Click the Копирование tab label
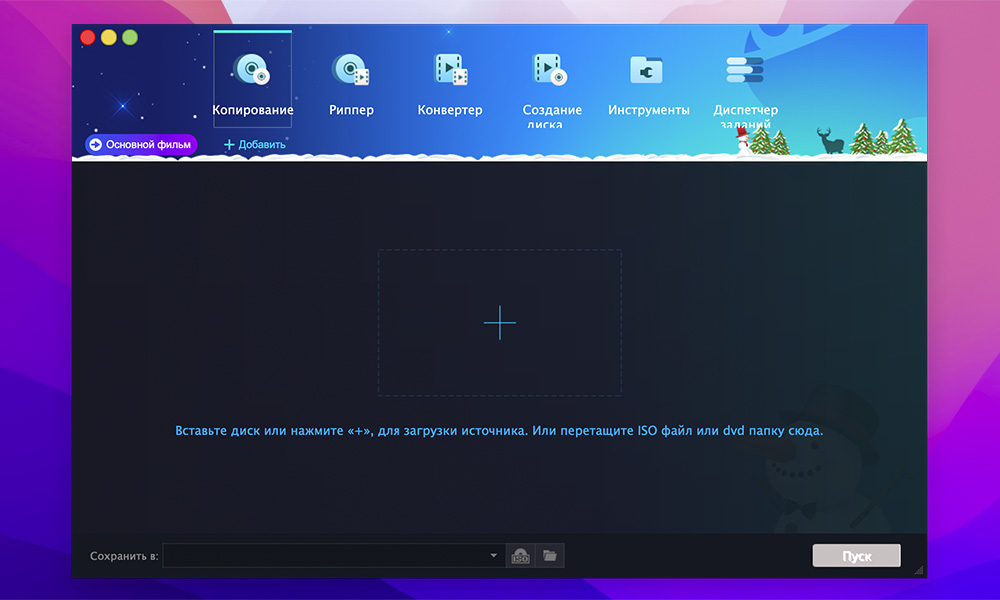Image resolution: width=1000 pixels, height=600 pixels. click(x=252, y=110)
